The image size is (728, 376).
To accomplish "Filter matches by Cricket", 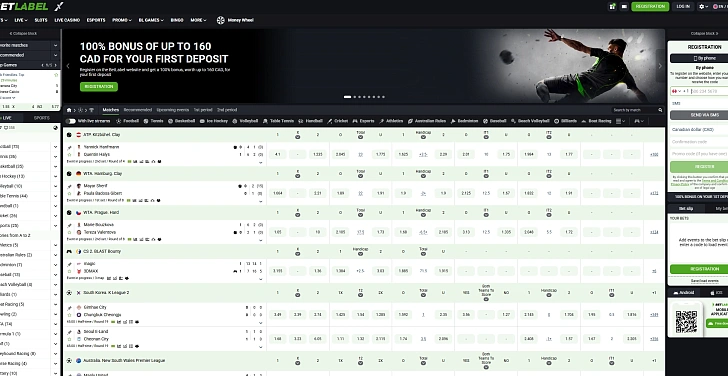I will [338, 121].
